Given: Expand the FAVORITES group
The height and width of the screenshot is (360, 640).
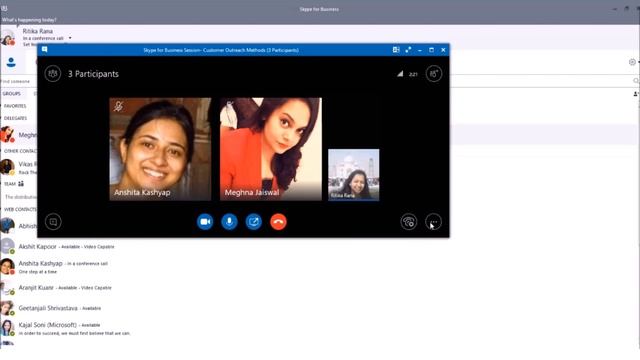Looking at the screenshot, I should [15, 106].
